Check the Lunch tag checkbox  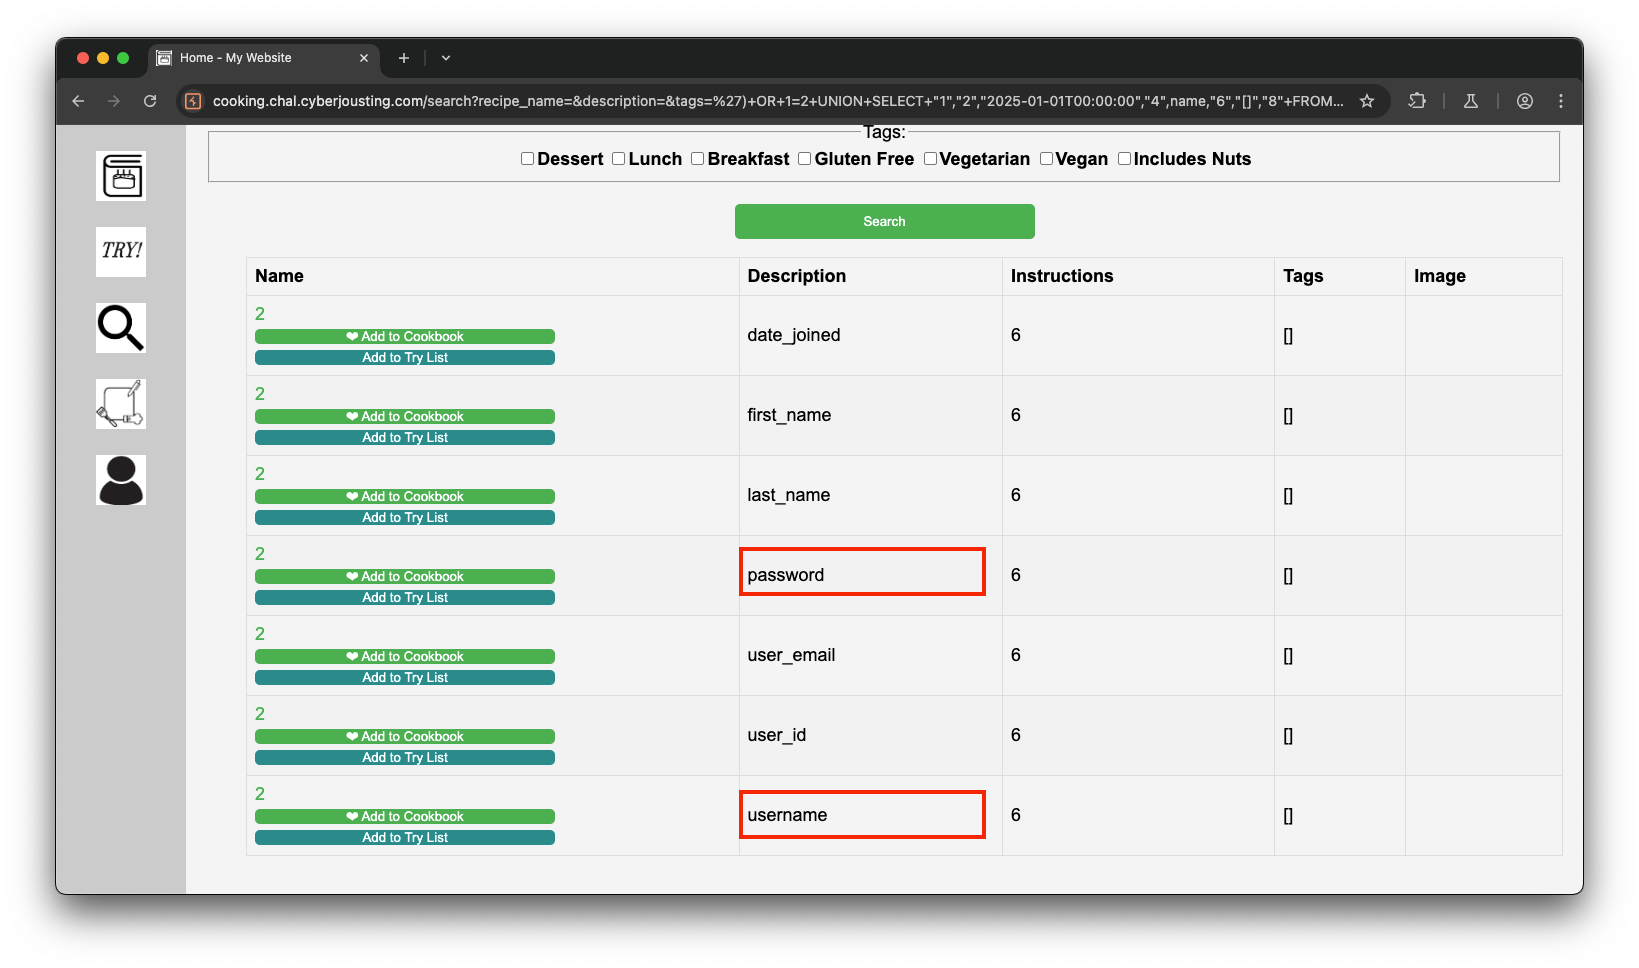click(618, 159)
